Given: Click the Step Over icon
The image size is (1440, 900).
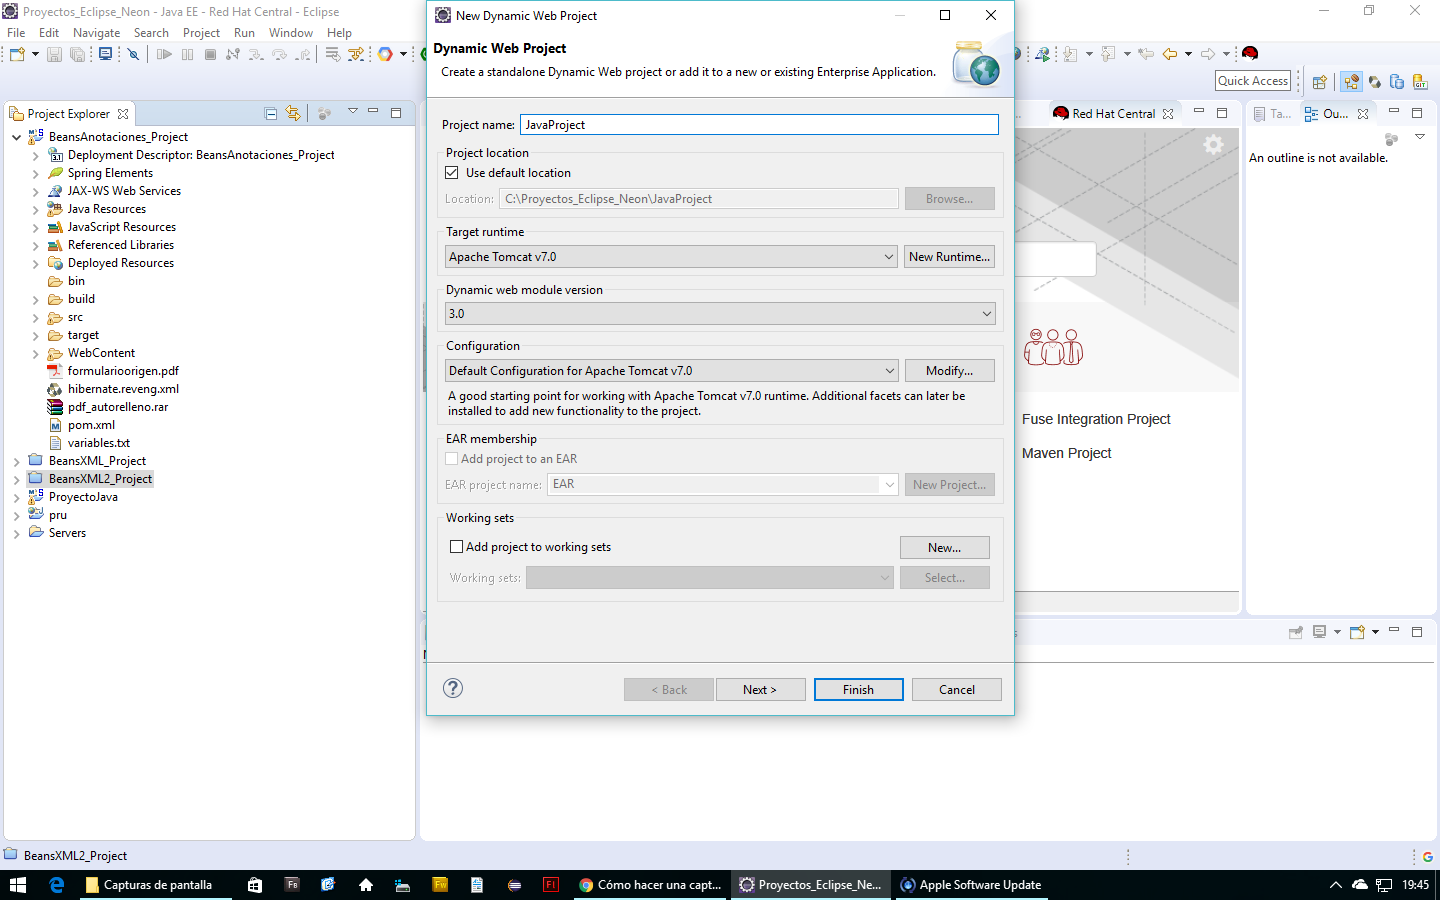Looking at the screenshot, I should [279, 54].
